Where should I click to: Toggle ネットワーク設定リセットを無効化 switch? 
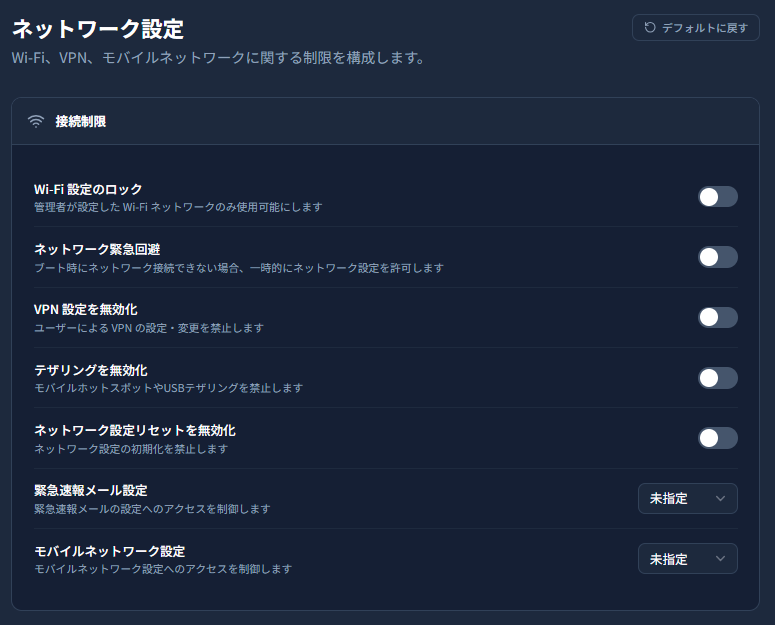coord(718,438)
